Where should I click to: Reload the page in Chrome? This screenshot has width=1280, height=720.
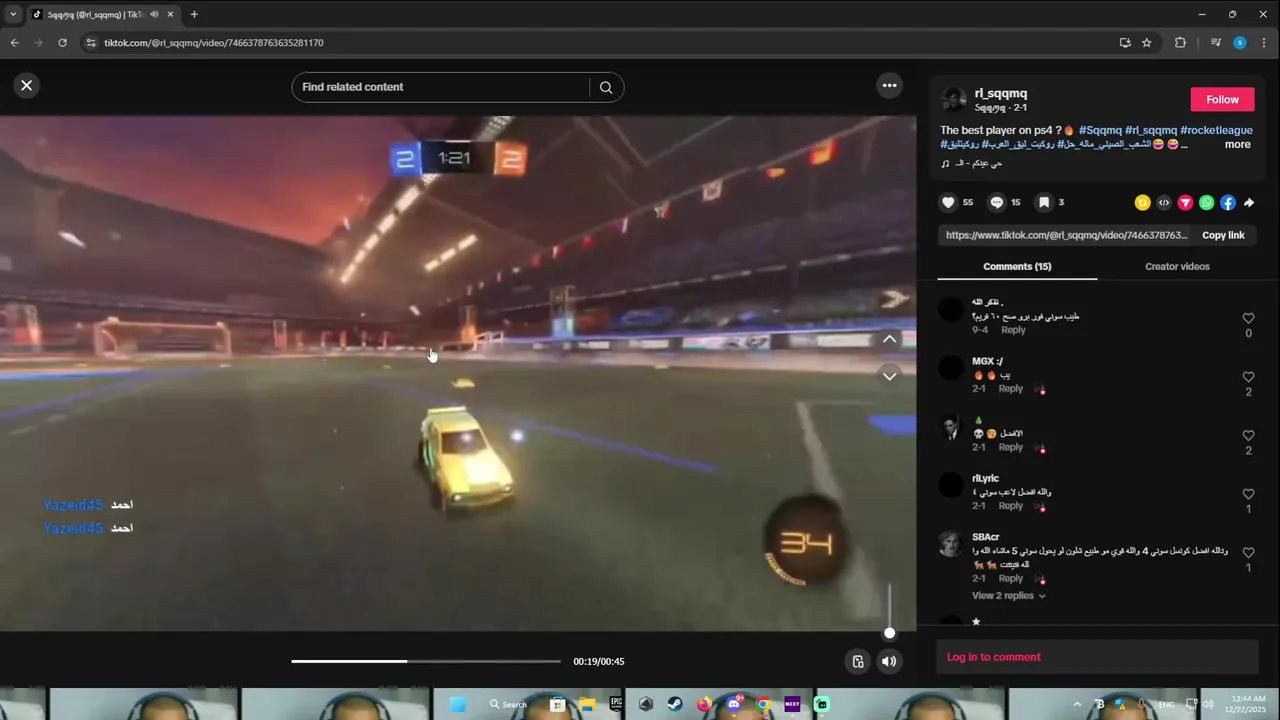tap(62, 43)
